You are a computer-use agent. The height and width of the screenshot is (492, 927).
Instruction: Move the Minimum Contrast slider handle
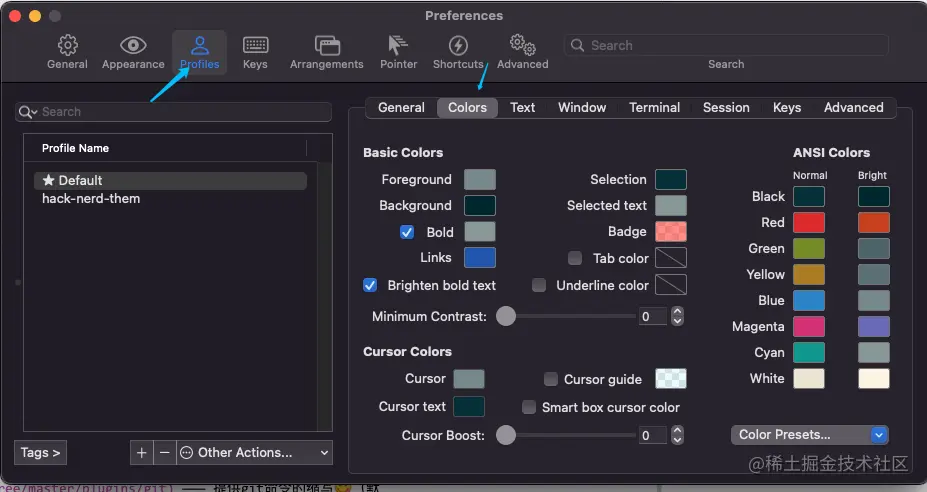[506, 316]
